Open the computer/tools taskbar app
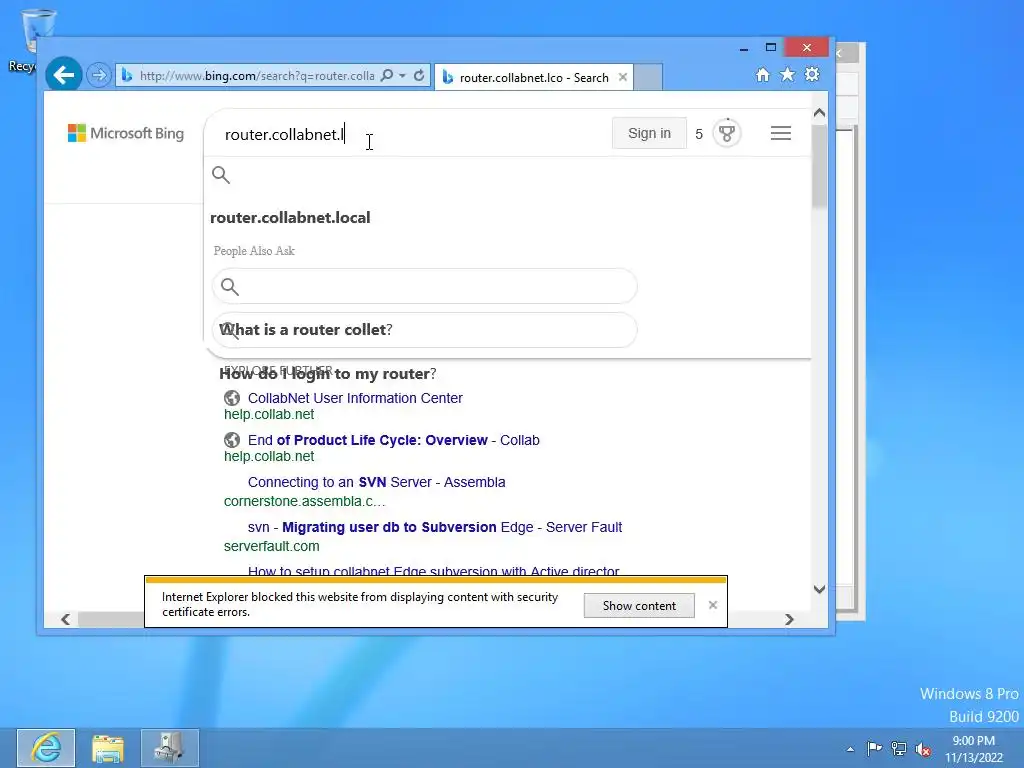The height and width of the screenshot is (768, 1024). [x=170, y=748]
